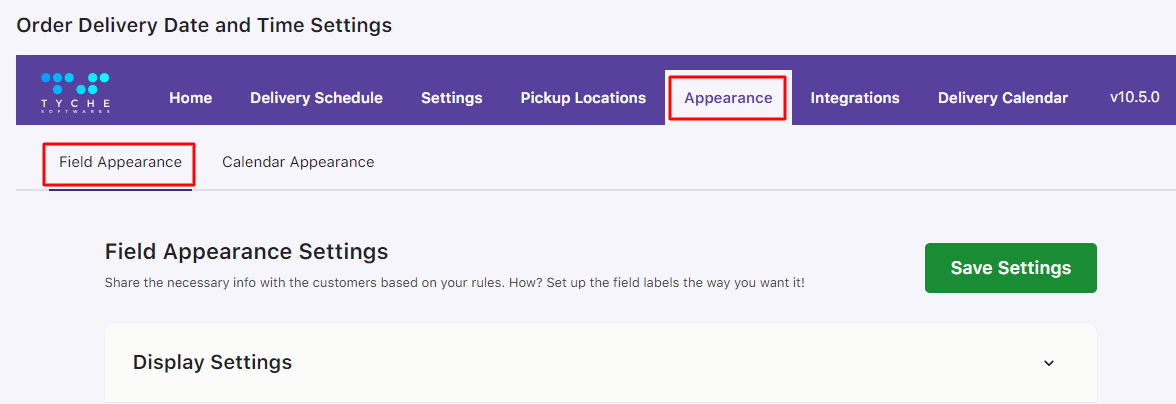Click the Tyche Softwares dotted logo
The width and height of the screenshot is (1176, 404).
coord(75,81)
